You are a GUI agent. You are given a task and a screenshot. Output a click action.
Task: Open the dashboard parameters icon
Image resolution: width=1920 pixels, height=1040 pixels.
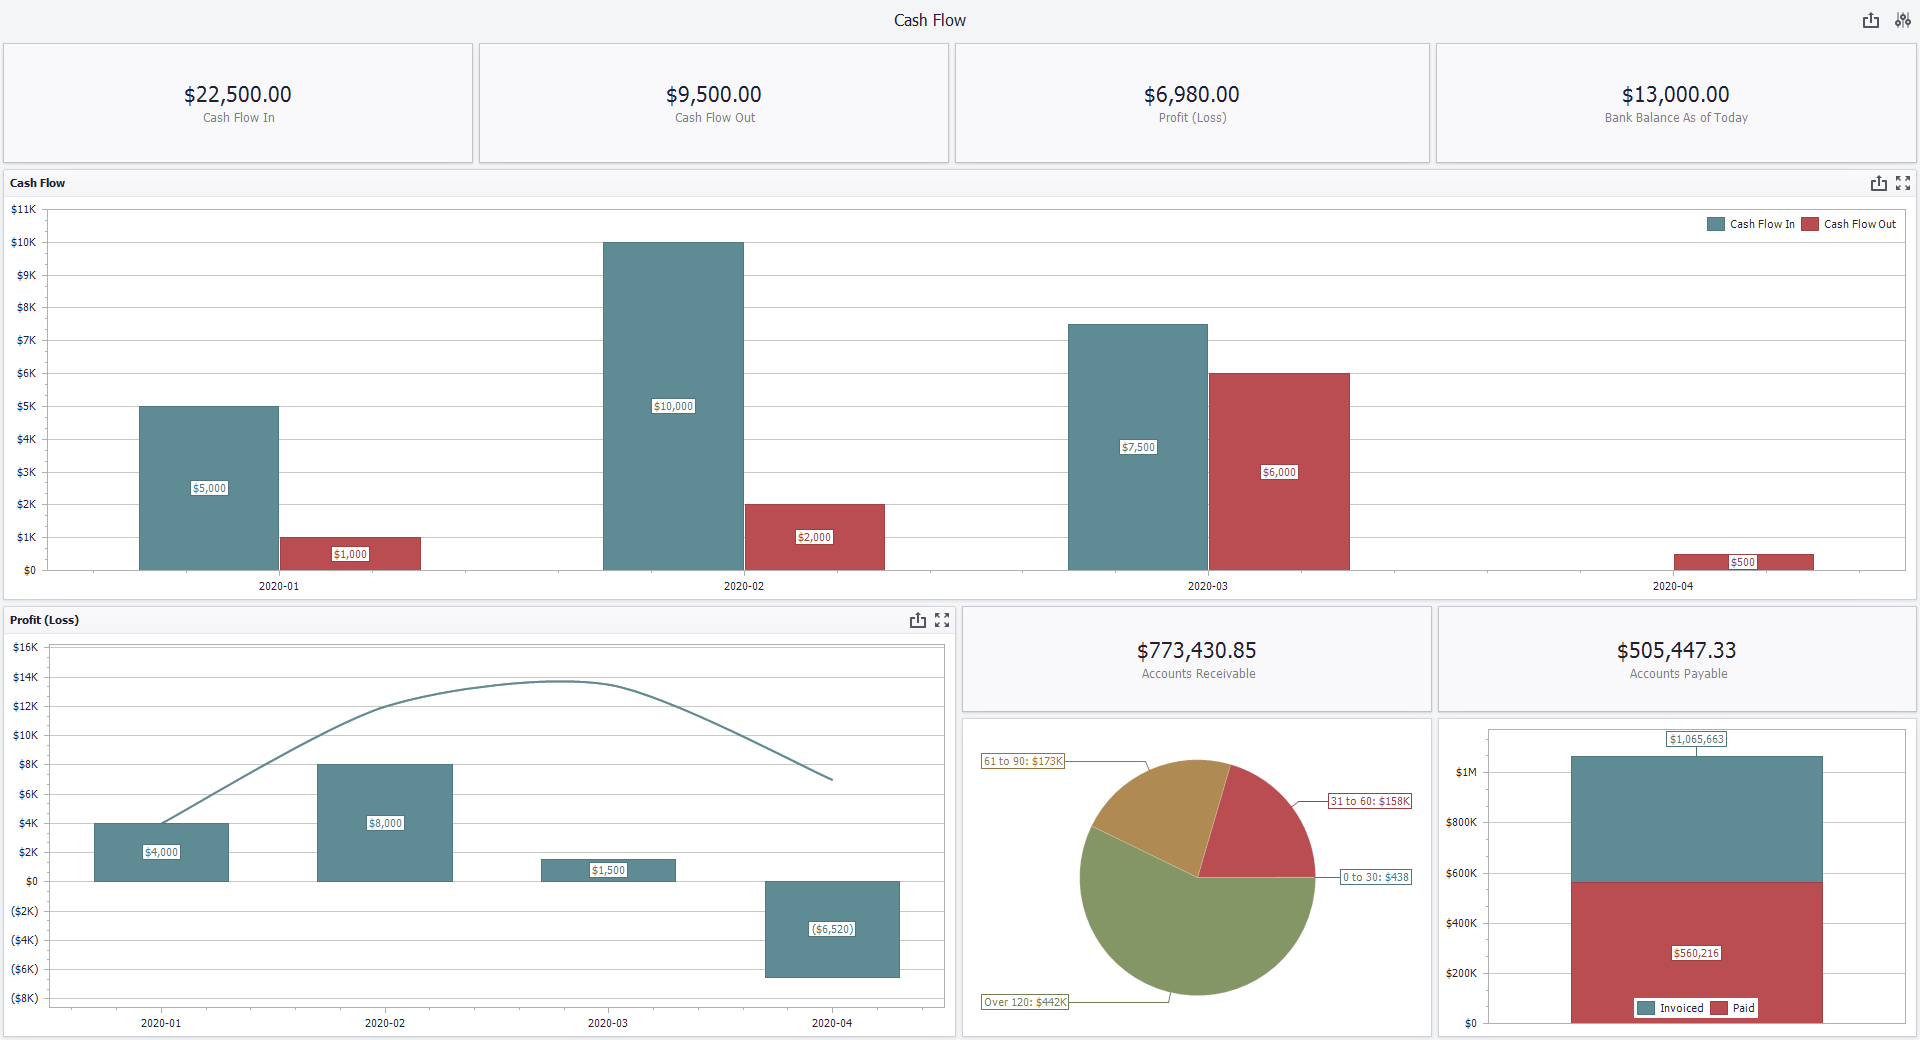click(1903, 20)
